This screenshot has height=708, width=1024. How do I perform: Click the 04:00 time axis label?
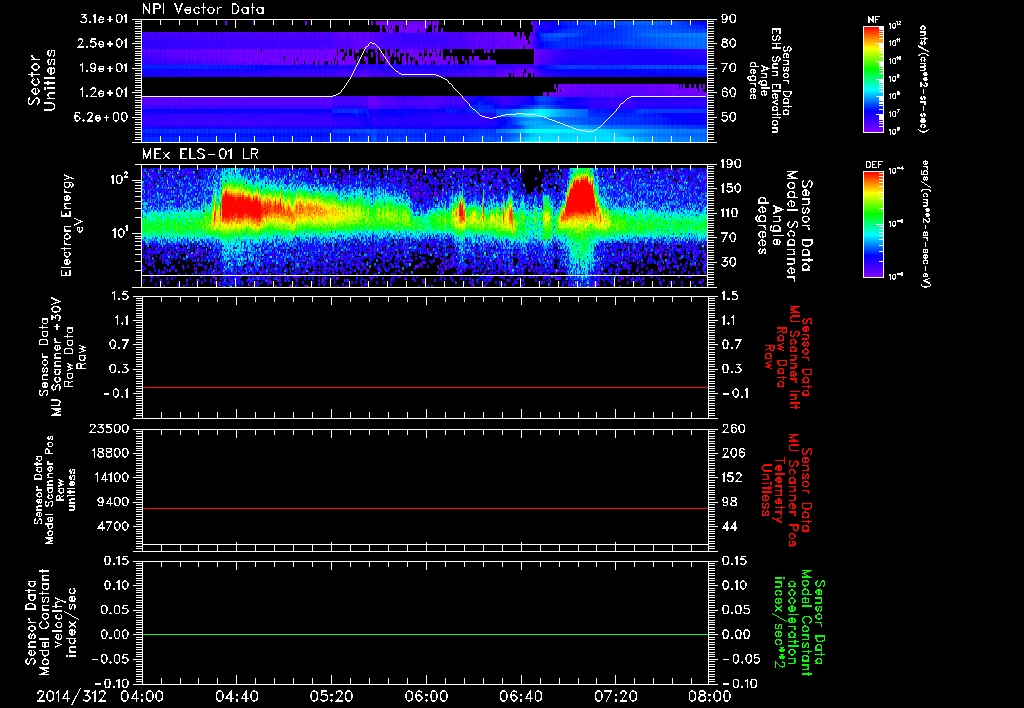(x=142, y=696)
